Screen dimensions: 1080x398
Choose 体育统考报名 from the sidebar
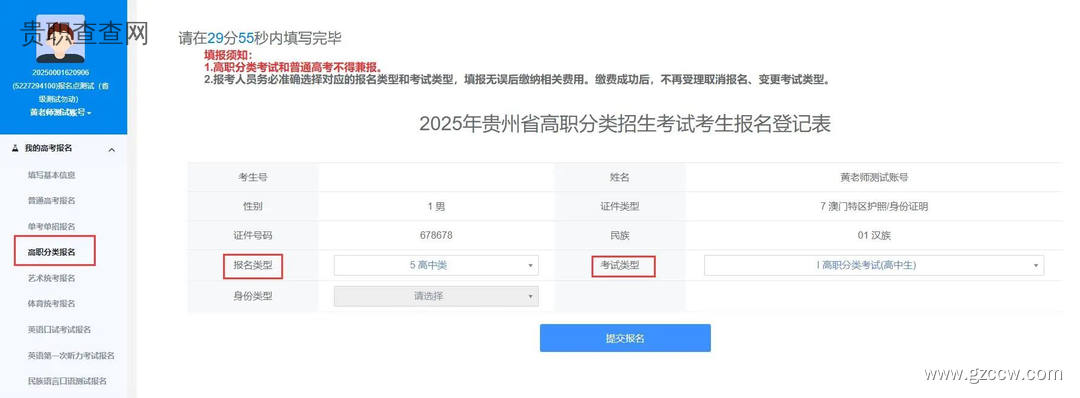(52, 304)
